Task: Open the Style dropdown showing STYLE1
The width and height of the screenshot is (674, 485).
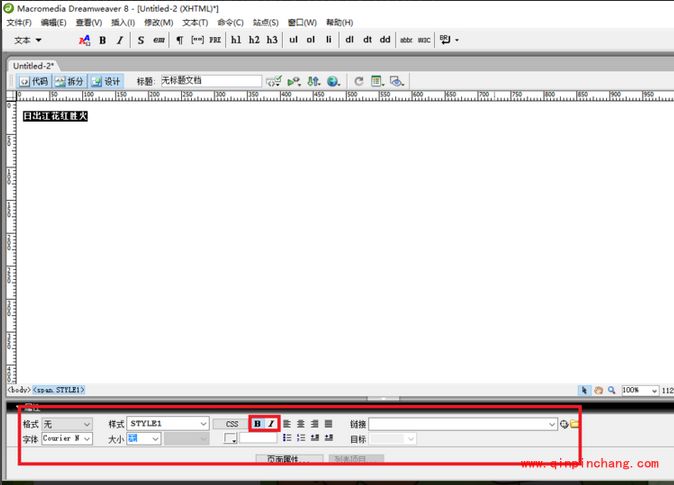Action: [167, 424]
